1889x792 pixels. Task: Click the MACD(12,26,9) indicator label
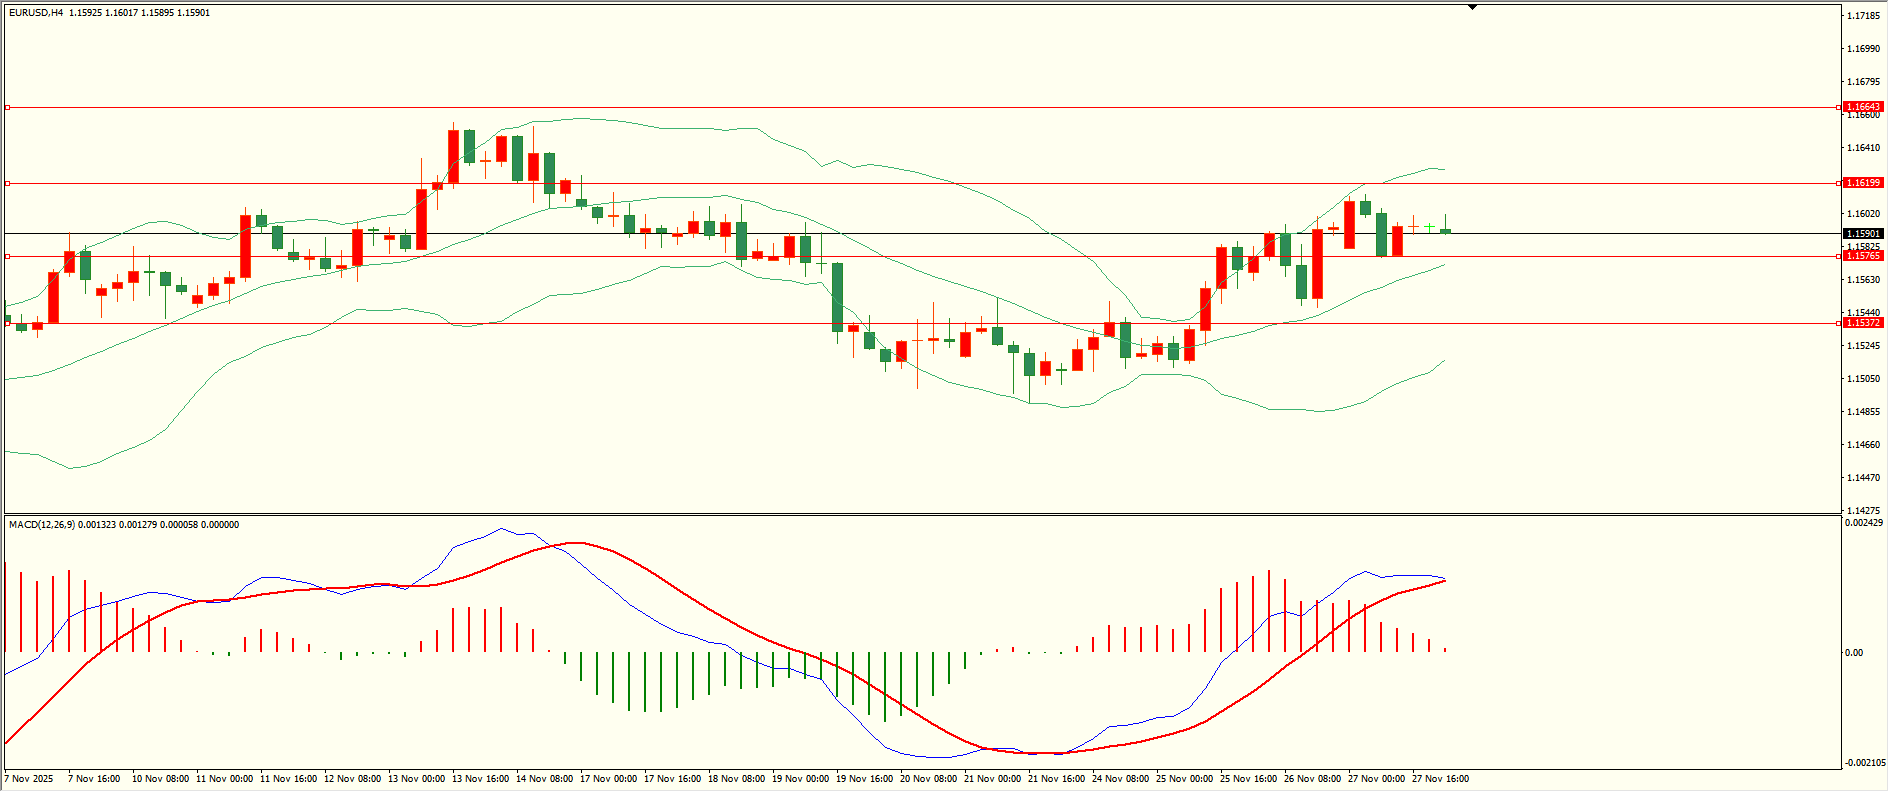tap(41, 525)
